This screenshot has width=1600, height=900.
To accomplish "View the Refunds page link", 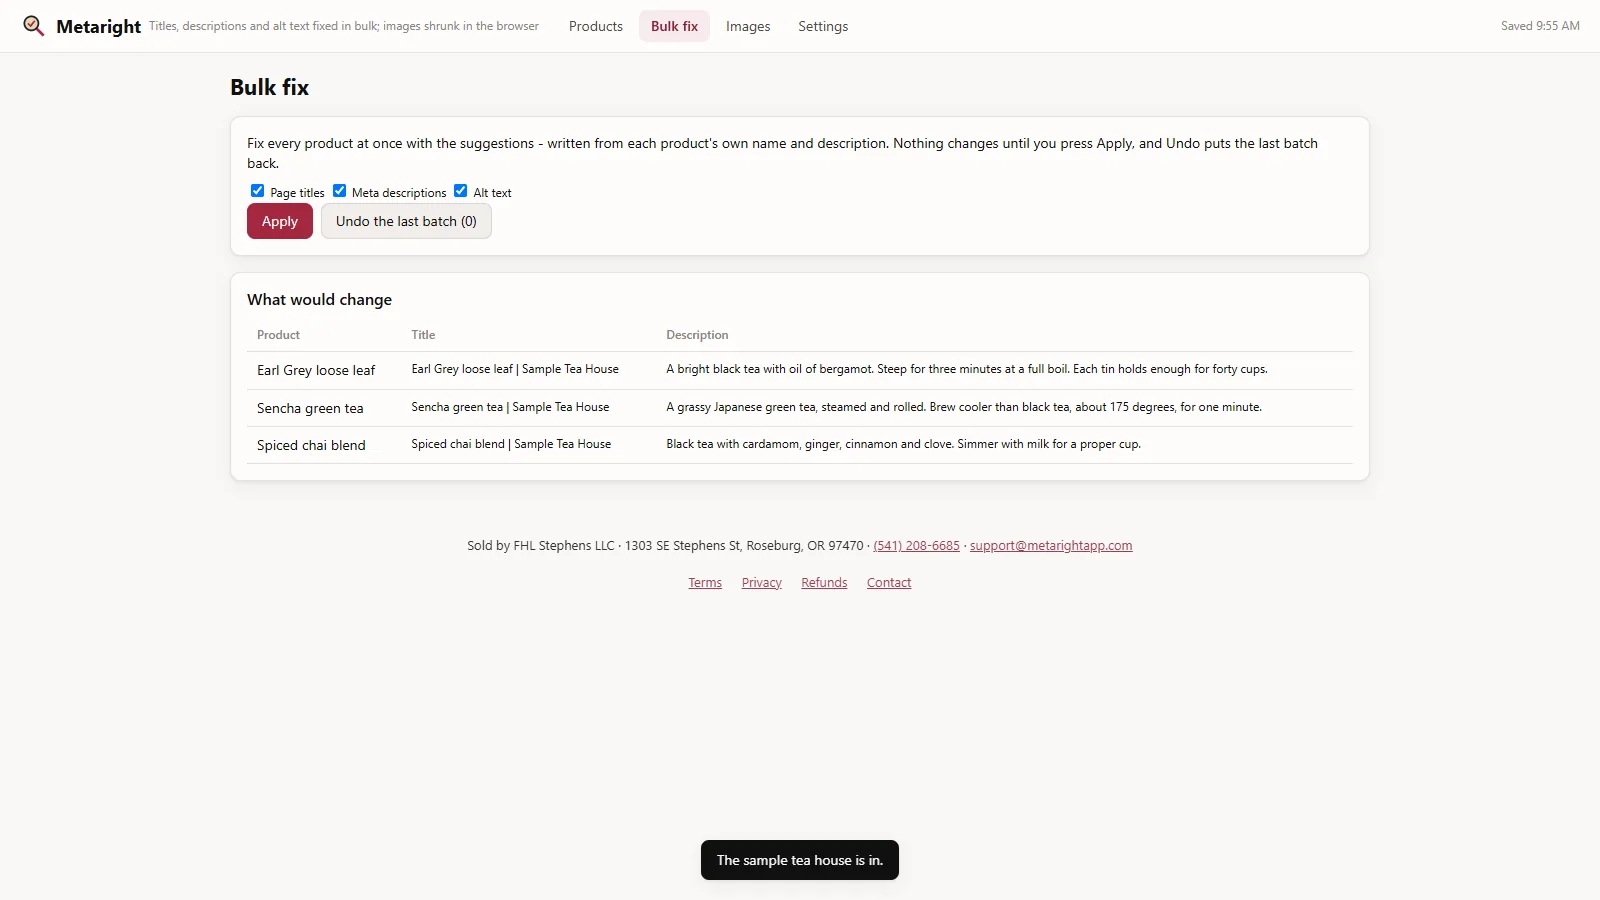I will 824,583.
